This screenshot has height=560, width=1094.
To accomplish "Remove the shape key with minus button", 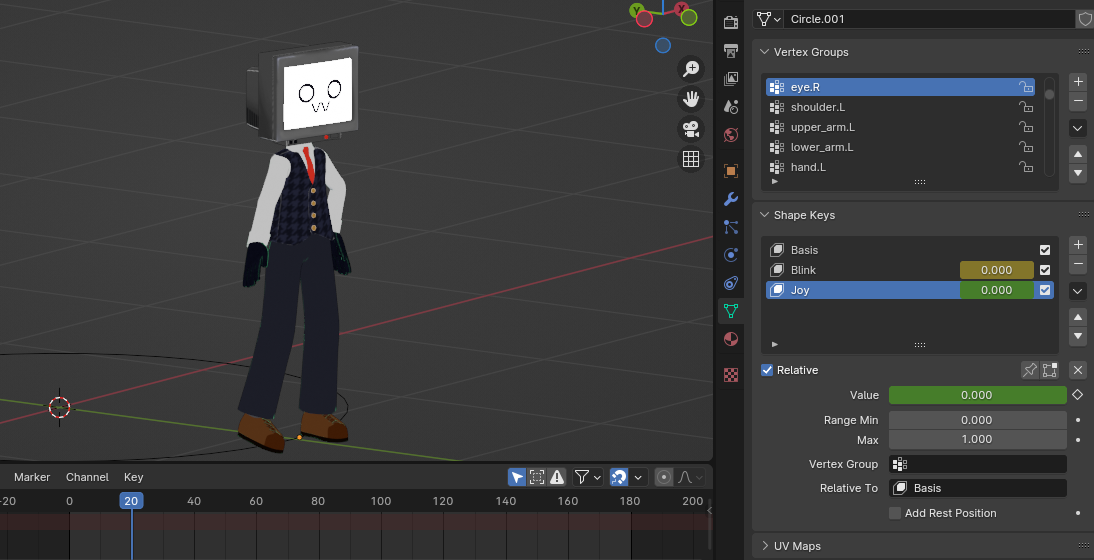I will (1078, 264).
